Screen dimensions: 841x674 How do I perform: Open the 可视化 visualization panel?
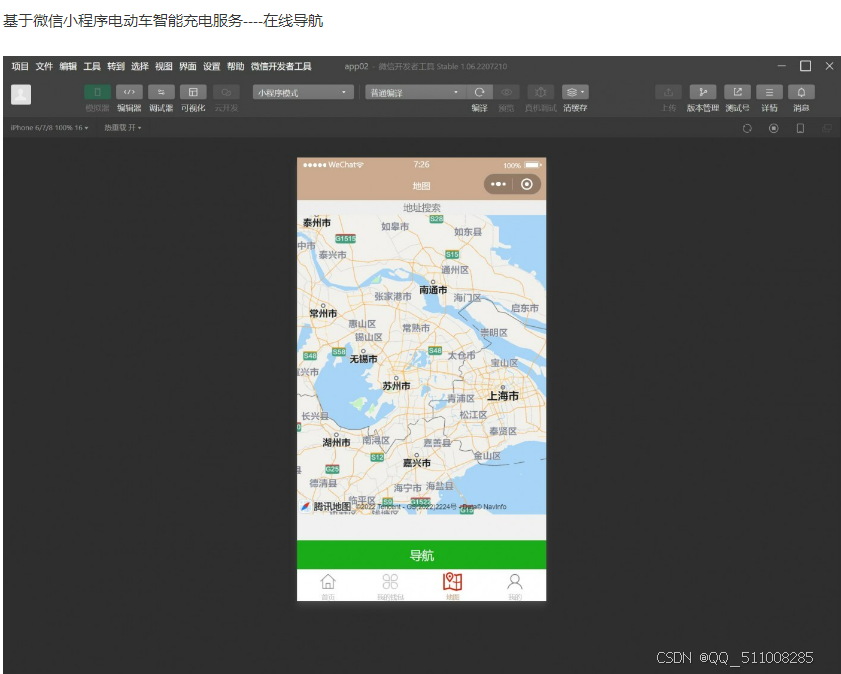tap(192, 91)
